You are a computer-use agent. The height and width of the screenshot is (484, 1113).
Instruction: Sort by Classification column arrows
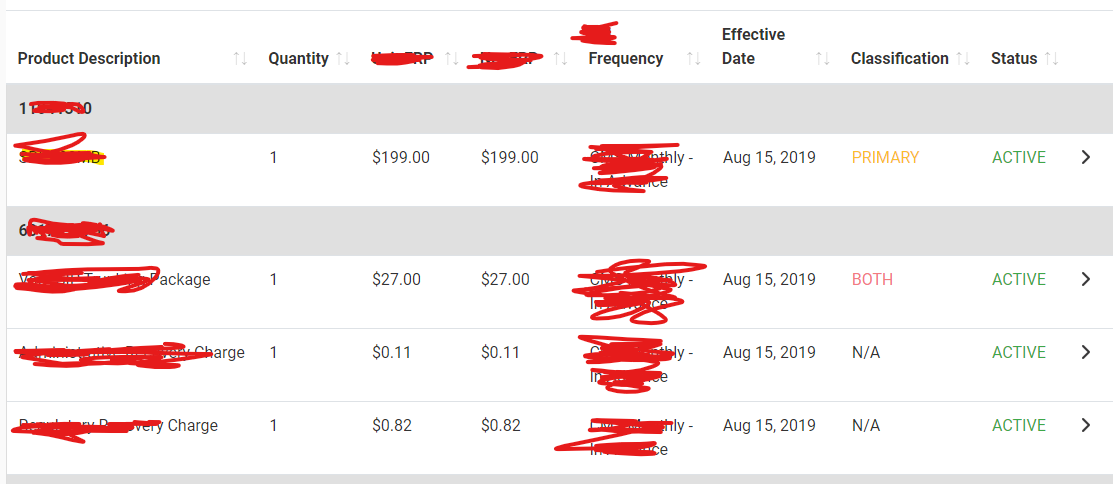tap(963, 59)
